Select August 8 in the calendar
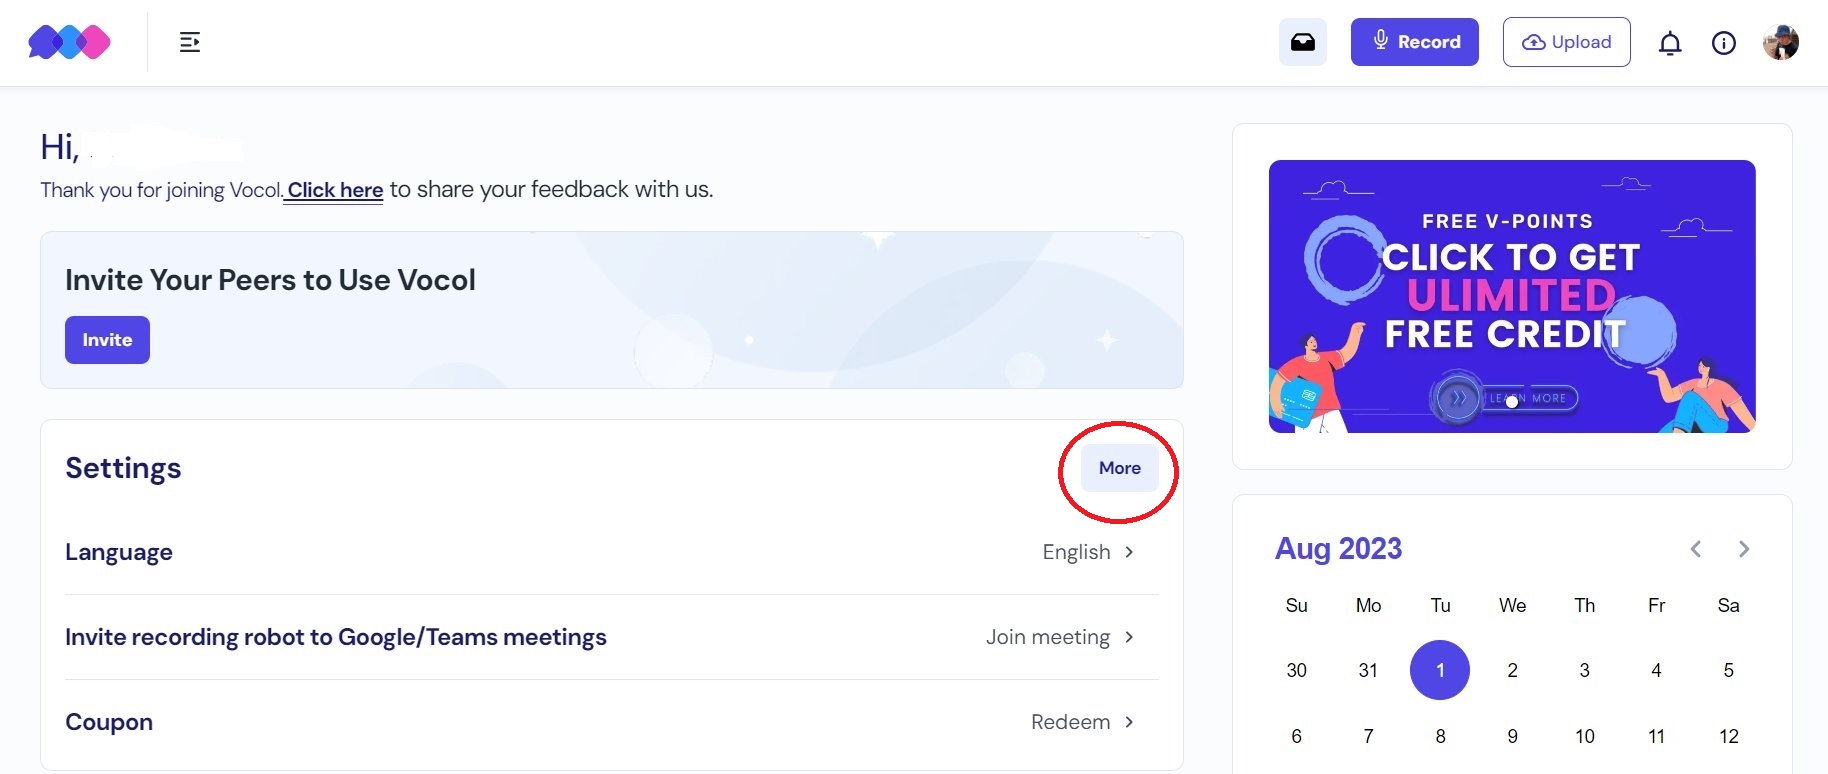This screenshot has width=1828, height=774. pos(1440,736)
